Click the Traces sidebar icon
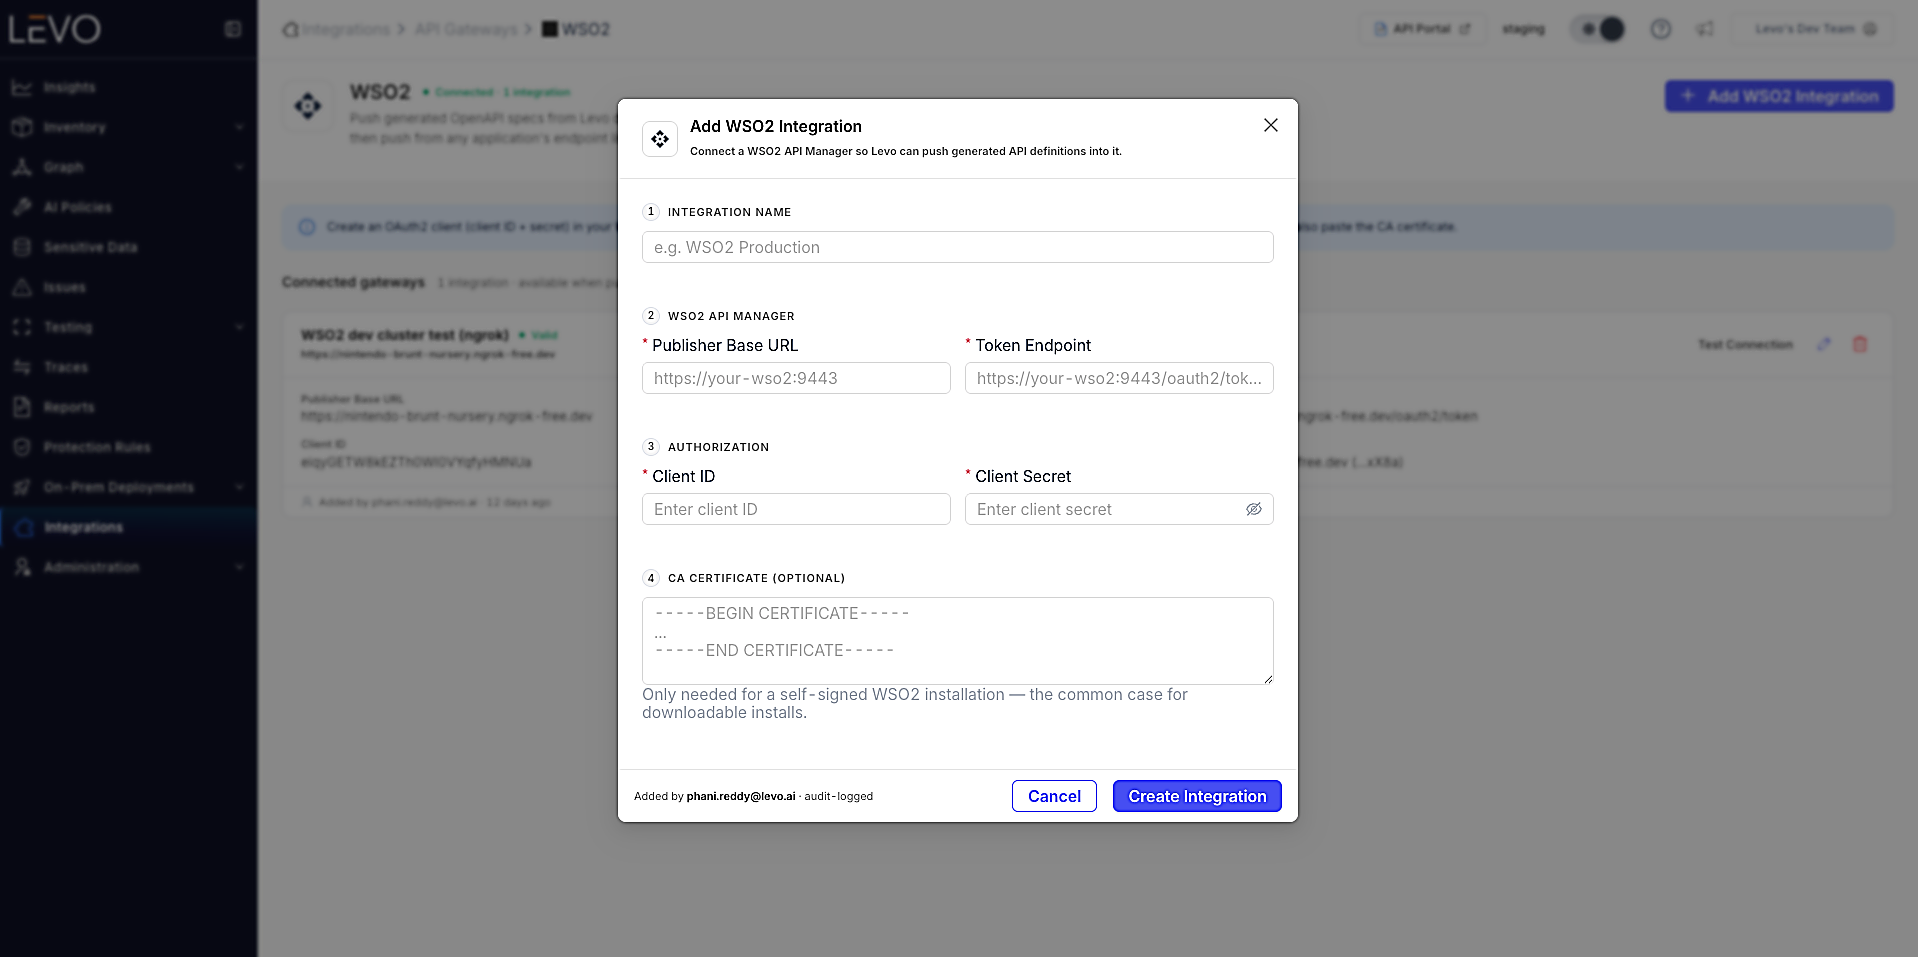This screenshot has height=957, width=1918. coord(22,367)
